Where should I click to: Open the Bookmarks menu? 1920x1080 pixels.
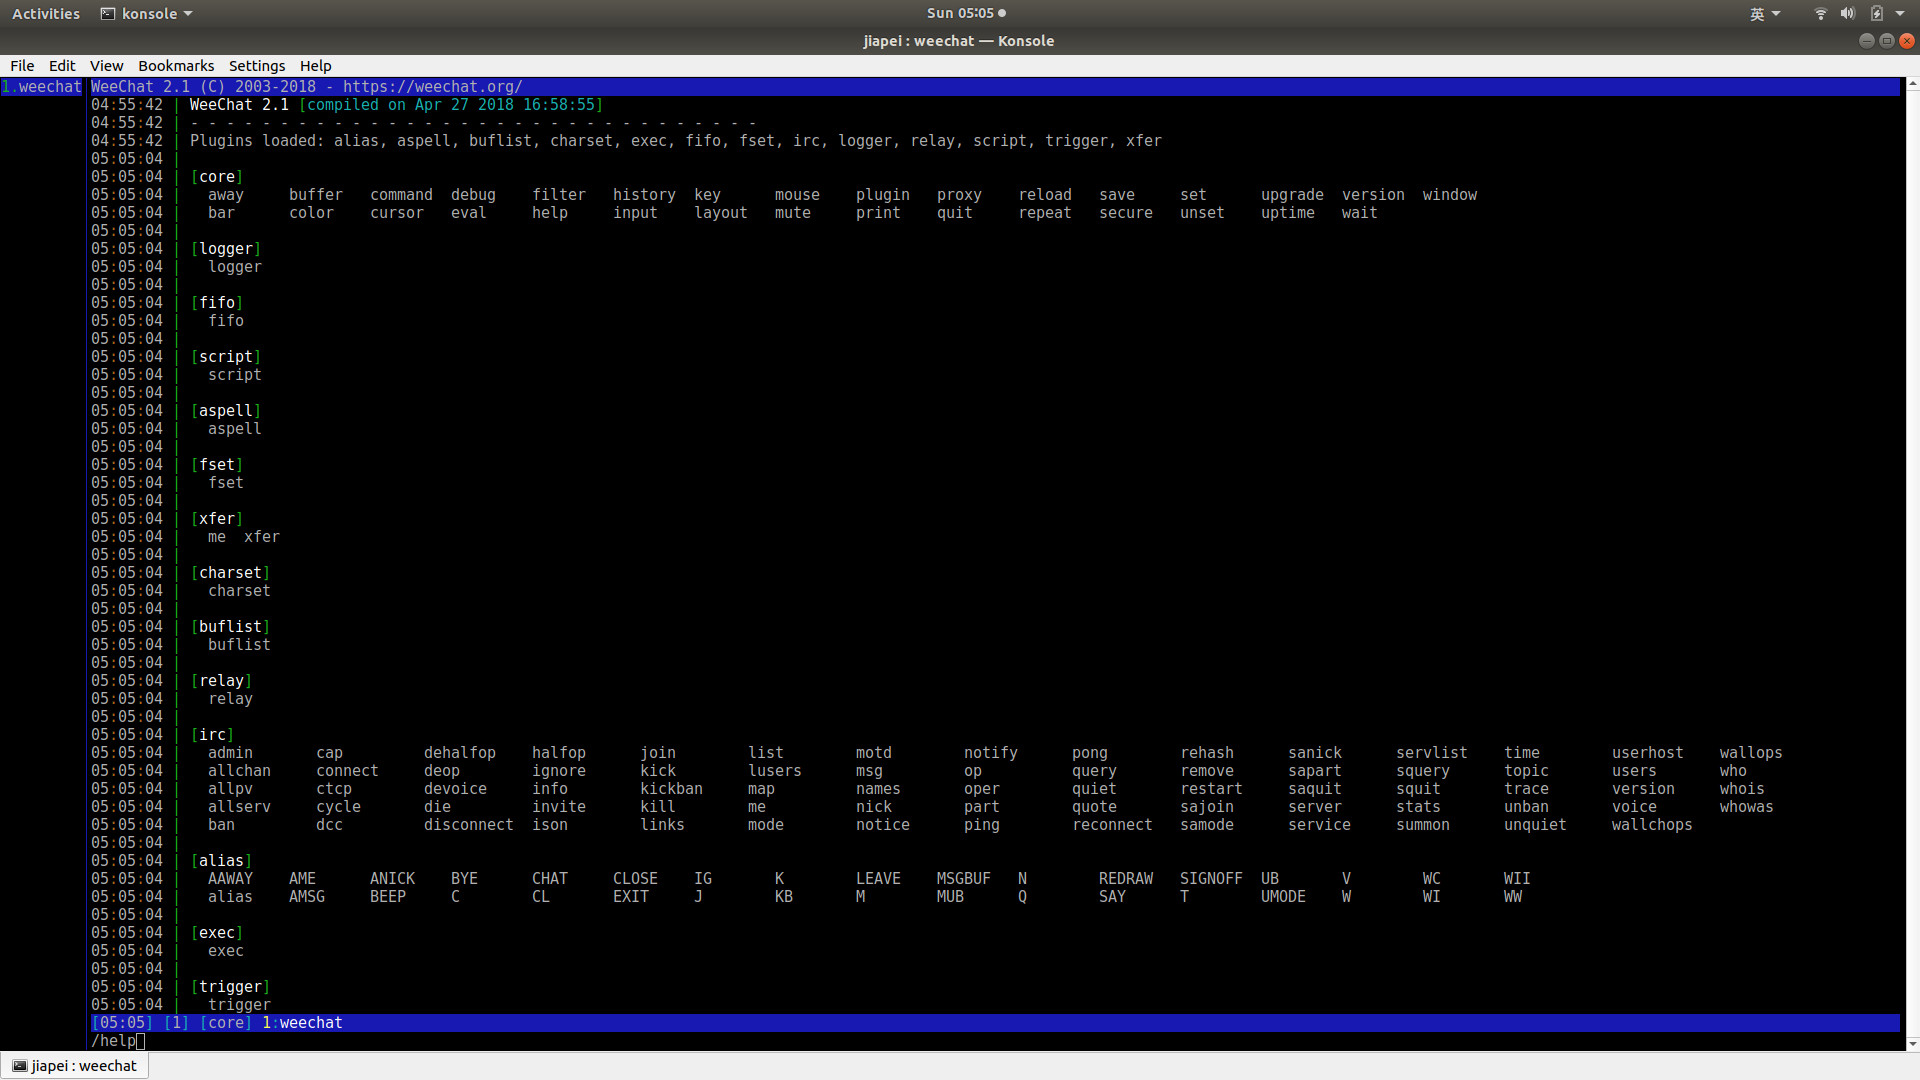tap(175, 65)
